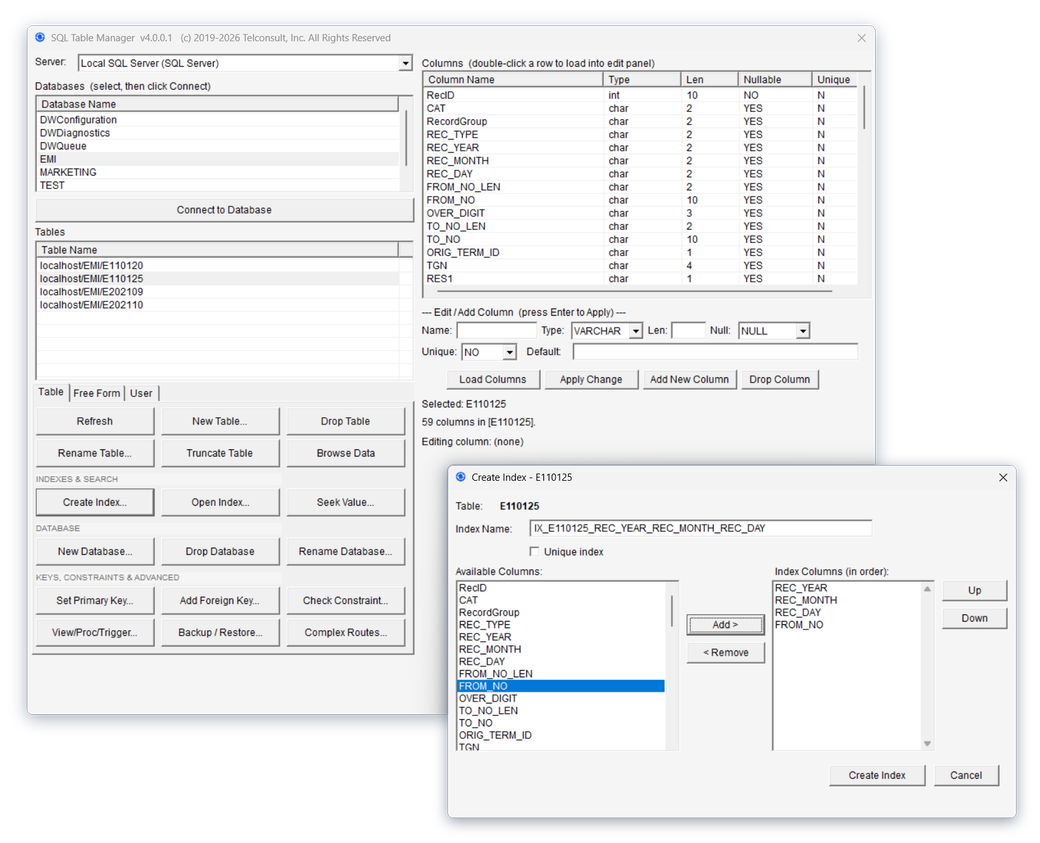
Task: Click the Nullable column header
Action: 774,80
